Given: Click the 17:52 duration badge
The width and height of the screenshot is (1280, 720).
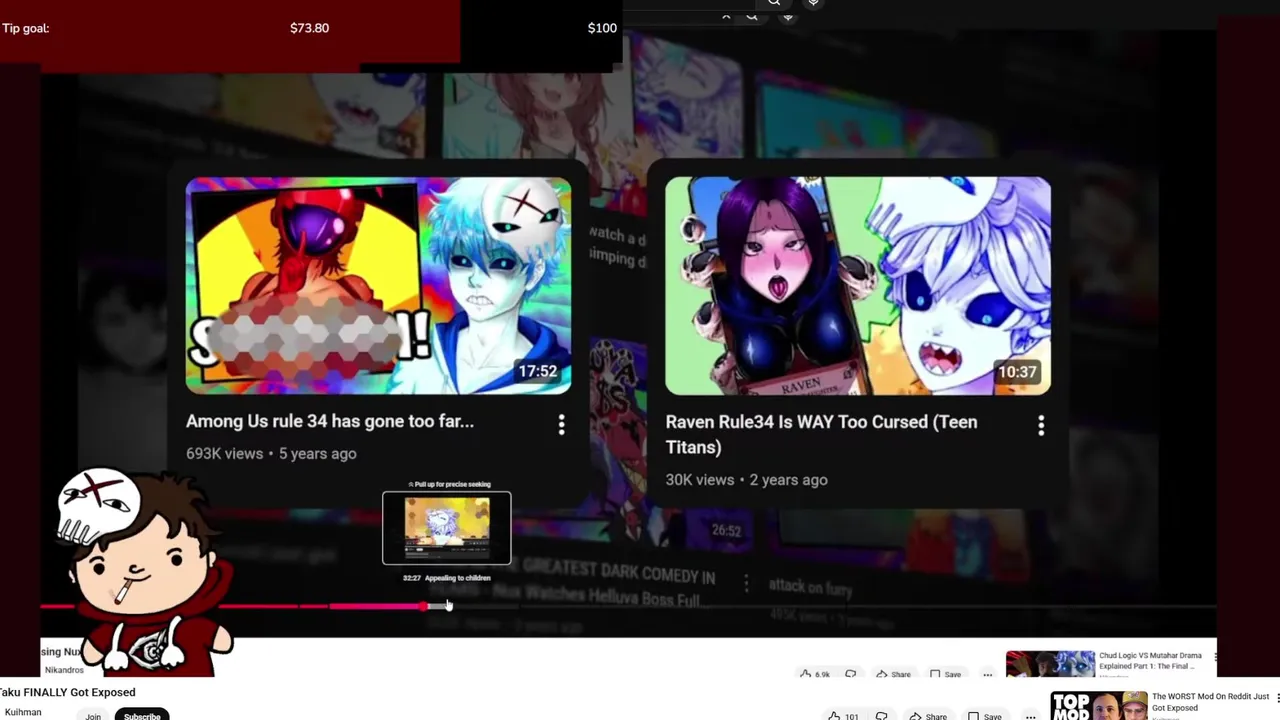Looking at the screenshot, I should [x=537, y=371].
